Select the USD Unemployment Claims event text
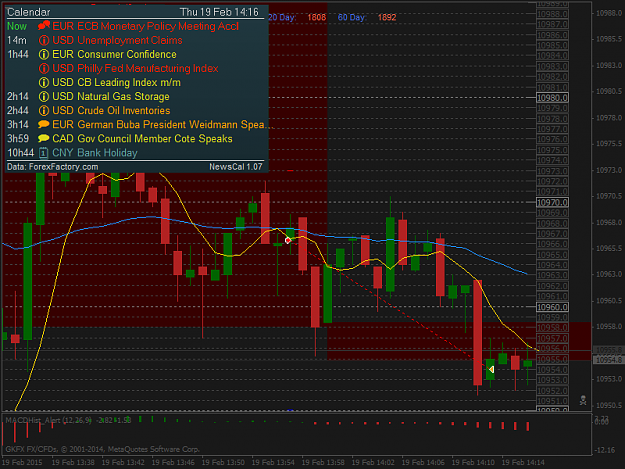The image size is (625, 469). coord(117,40)
